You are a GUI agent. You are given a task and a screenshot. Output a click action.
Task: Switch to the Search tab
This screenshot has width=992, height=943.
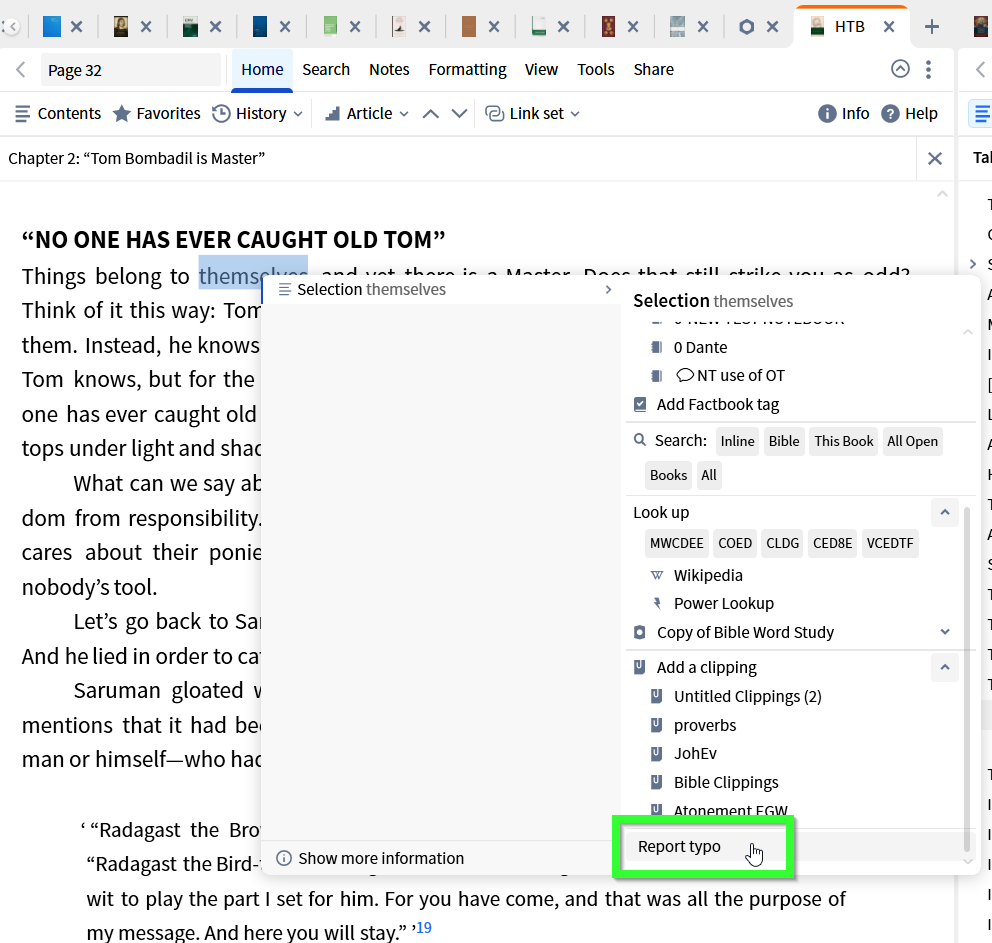click(x=326, y=70)
